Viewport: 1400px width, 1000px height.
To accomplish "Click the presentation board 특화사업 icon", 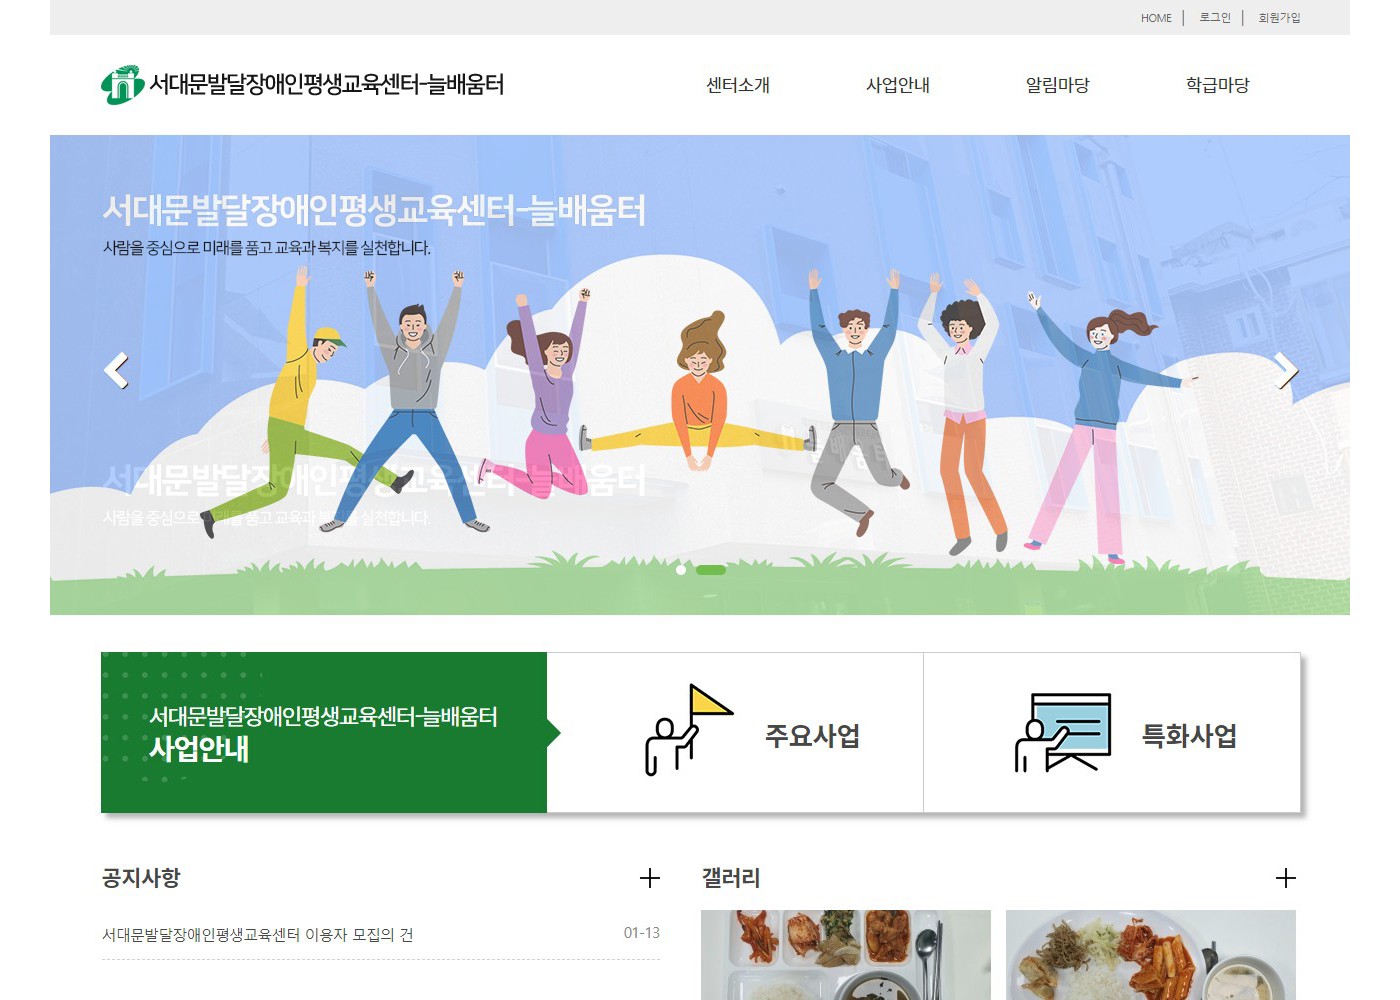I will (1062, 733).
